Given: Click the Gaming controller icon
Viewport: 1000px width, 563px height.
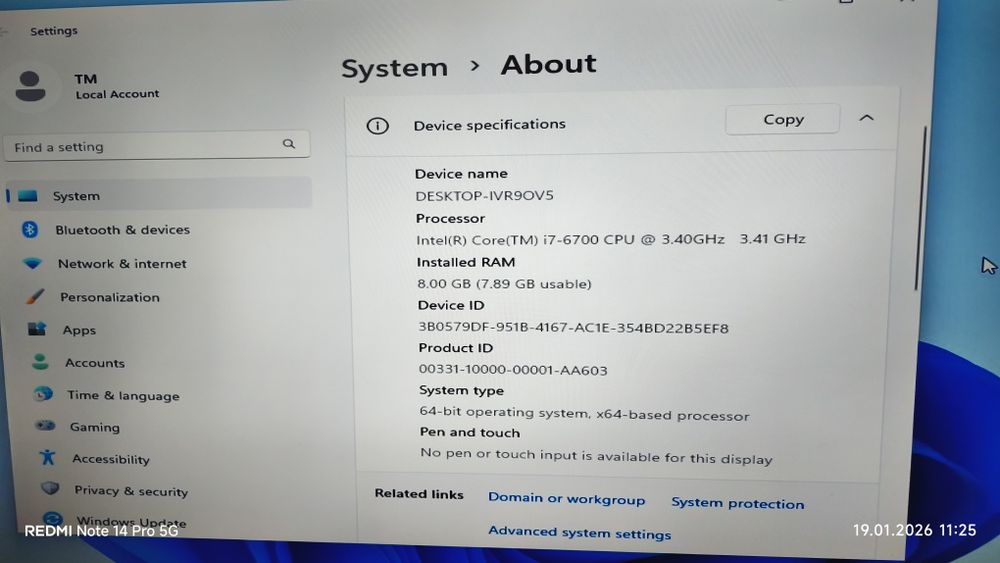Looking at the screenshot, I should 45,425.
